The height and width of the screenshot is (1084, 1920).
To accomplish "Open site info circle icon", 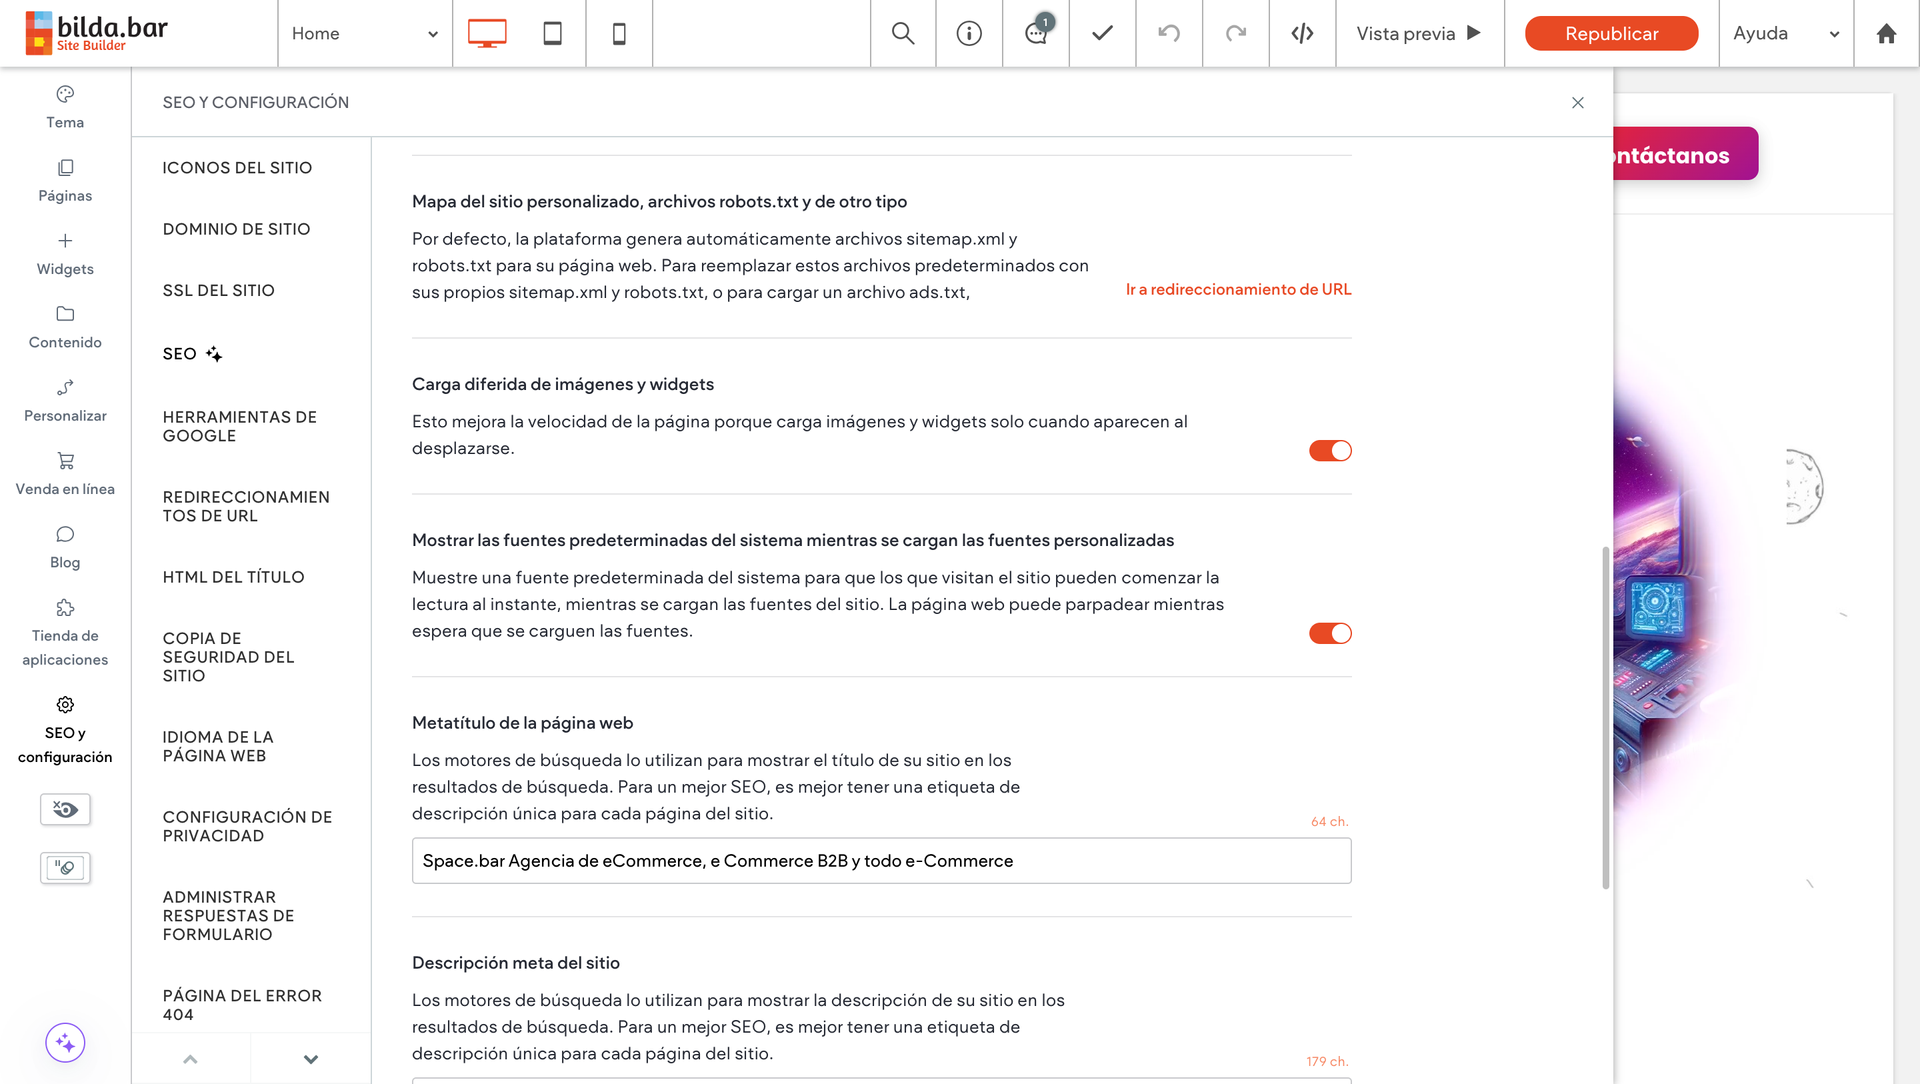I will (x=969, y=33).
